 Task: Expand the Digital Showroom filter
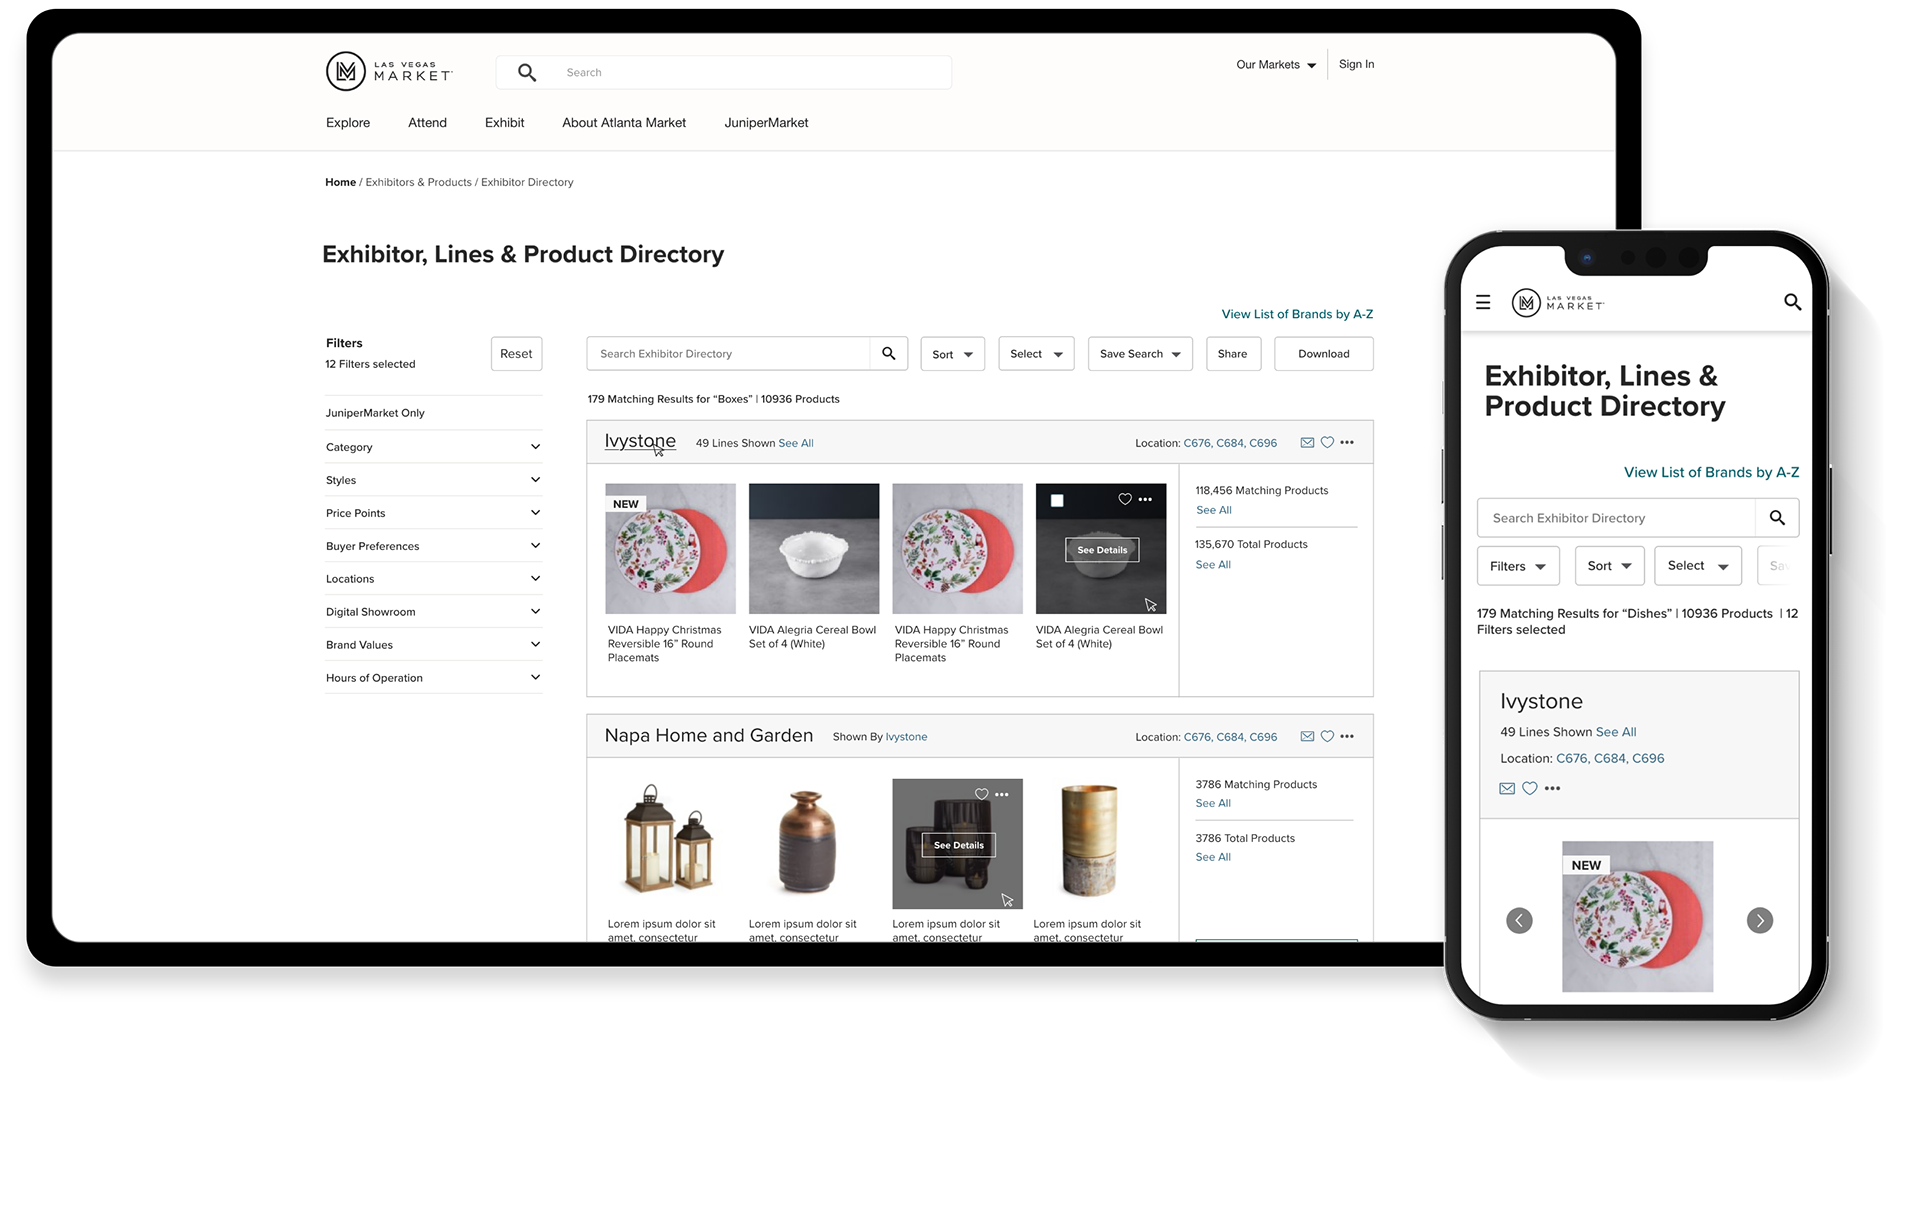click(x=433, y=612)
